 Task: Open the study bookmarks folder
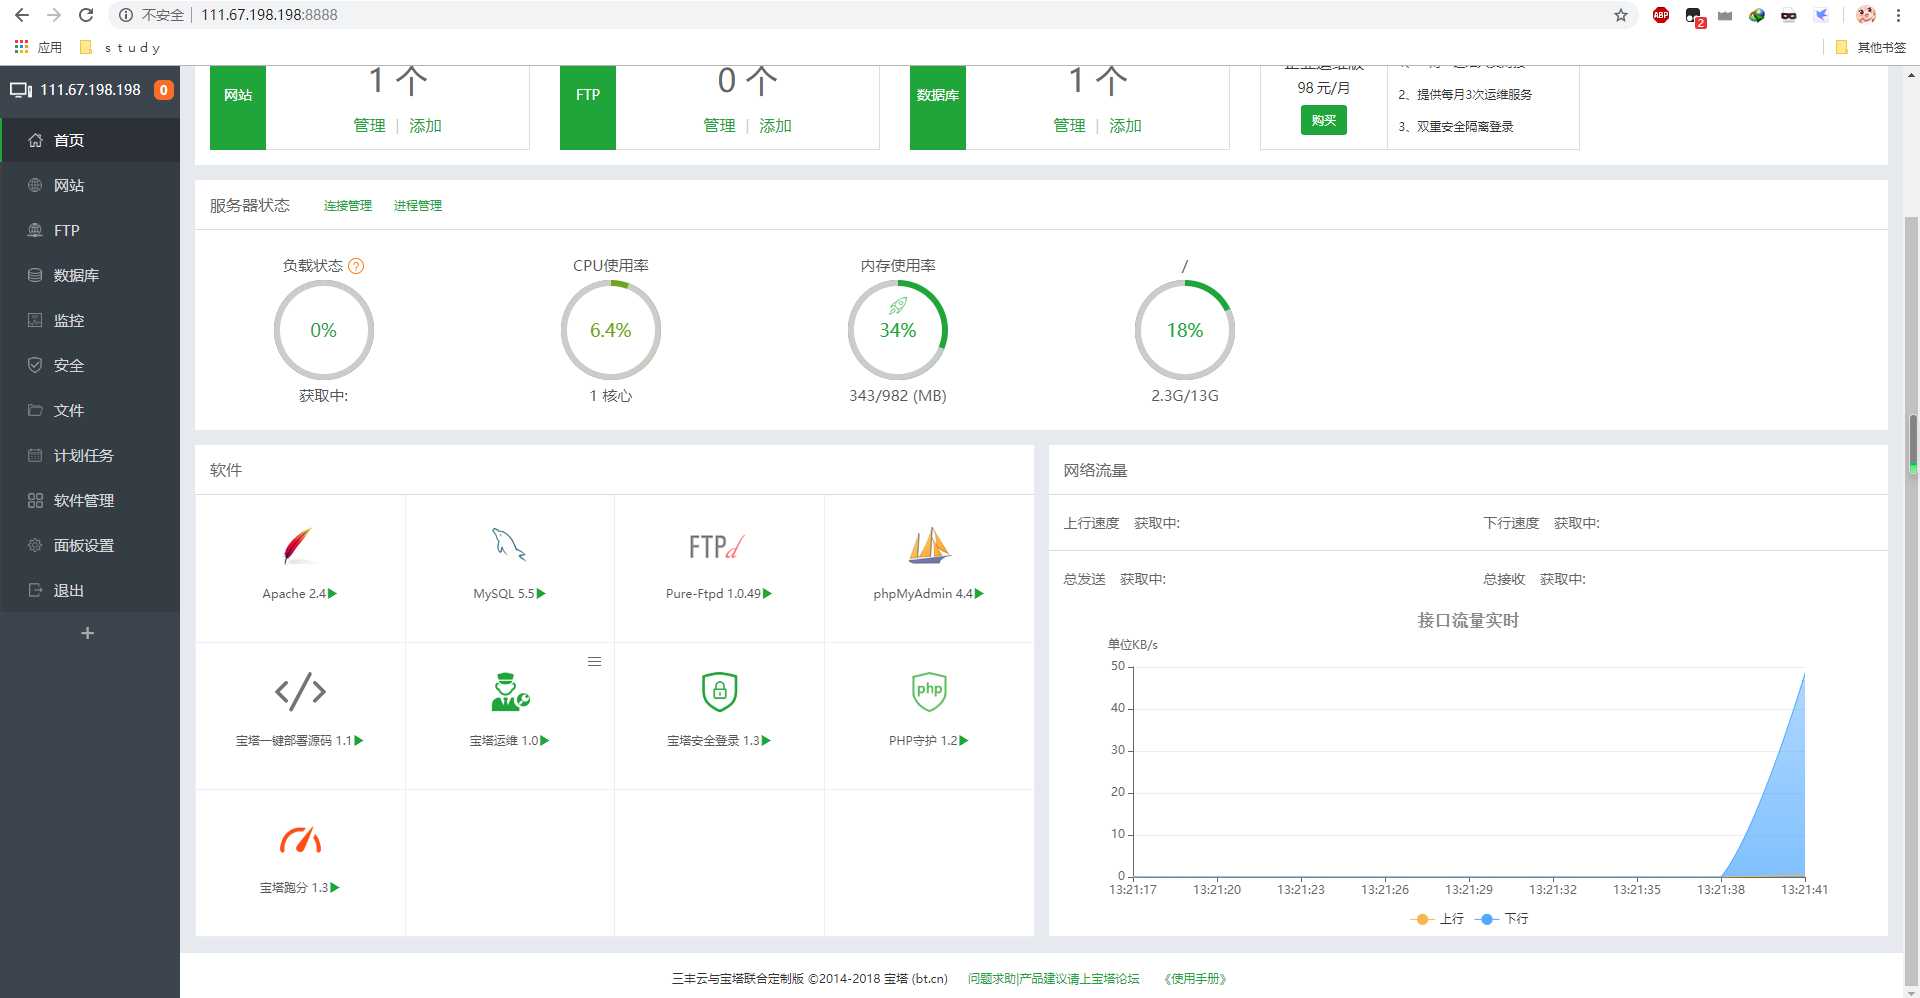(120, 47)
